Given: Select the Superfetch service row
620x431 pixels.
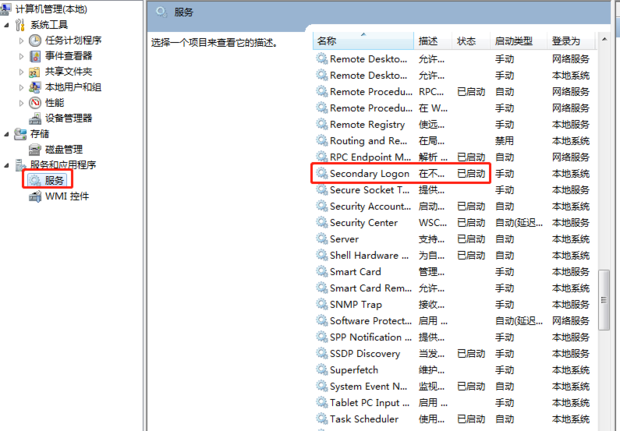Looking at the screenshot, I should point(354,370).
